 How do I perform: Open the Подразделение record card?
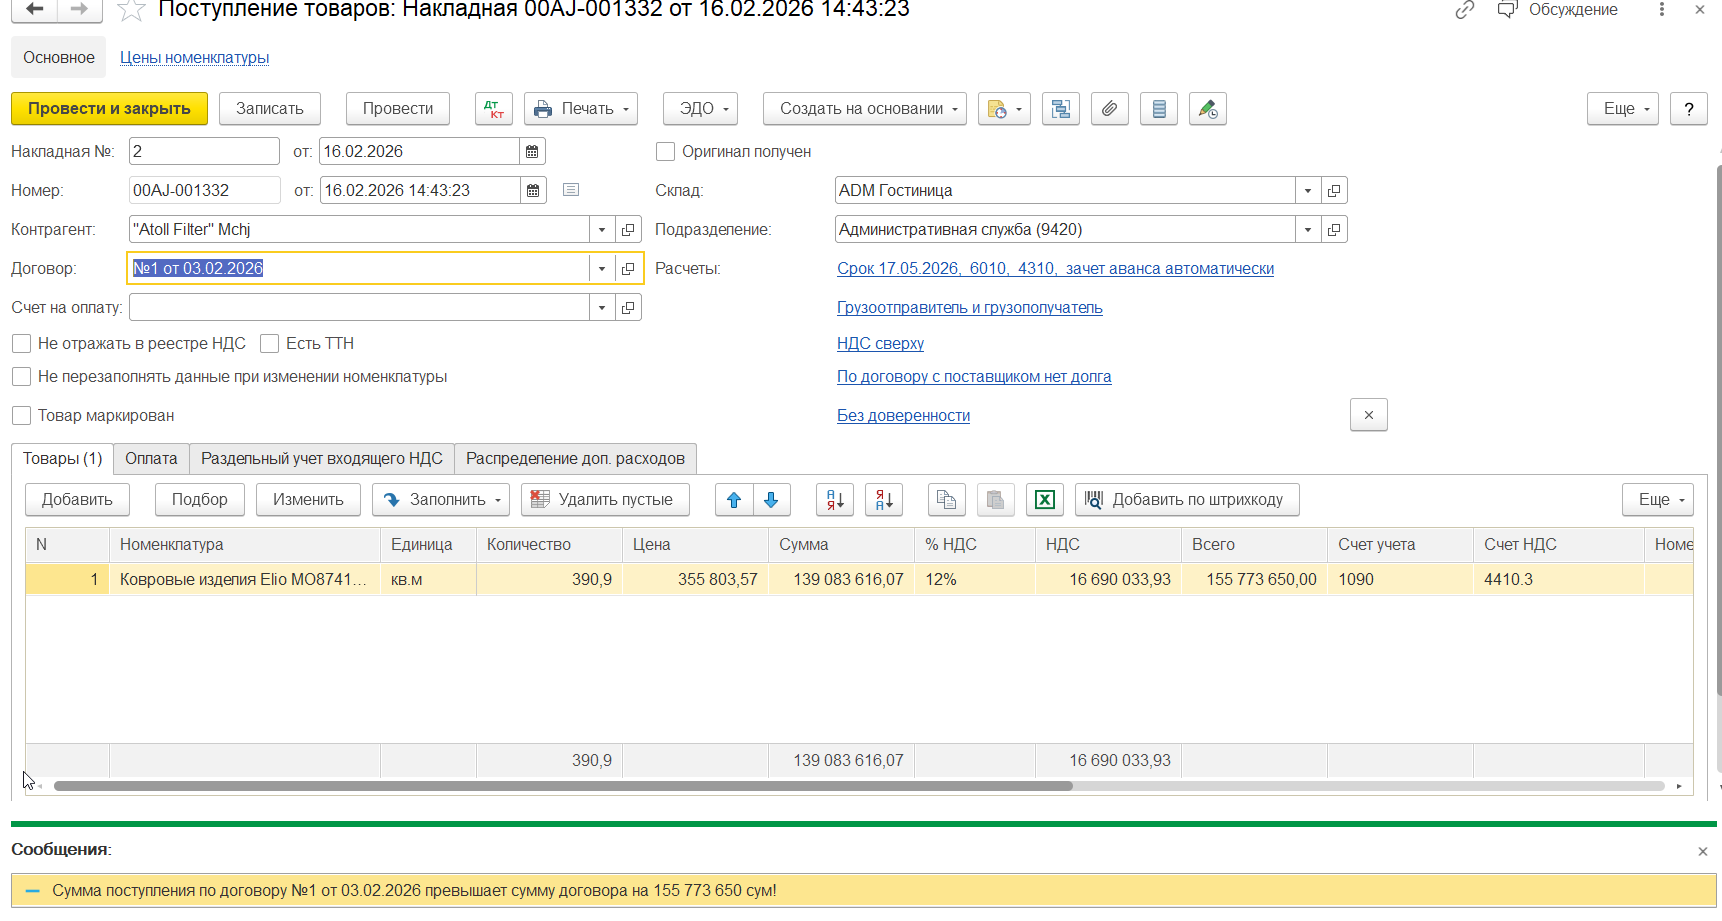(x=1334, y=230)
